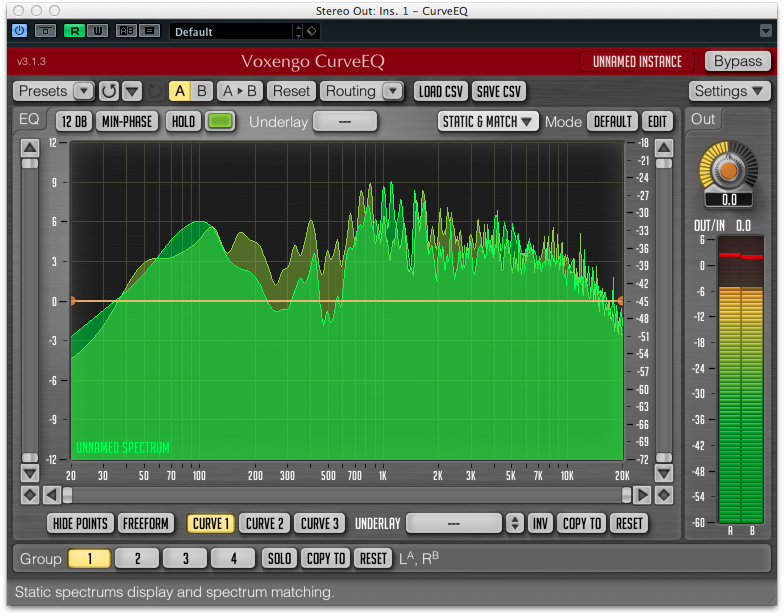Expand the Presets dropdown arrow
The height and width of the screenshot is (616, 784).
[84, 92]
